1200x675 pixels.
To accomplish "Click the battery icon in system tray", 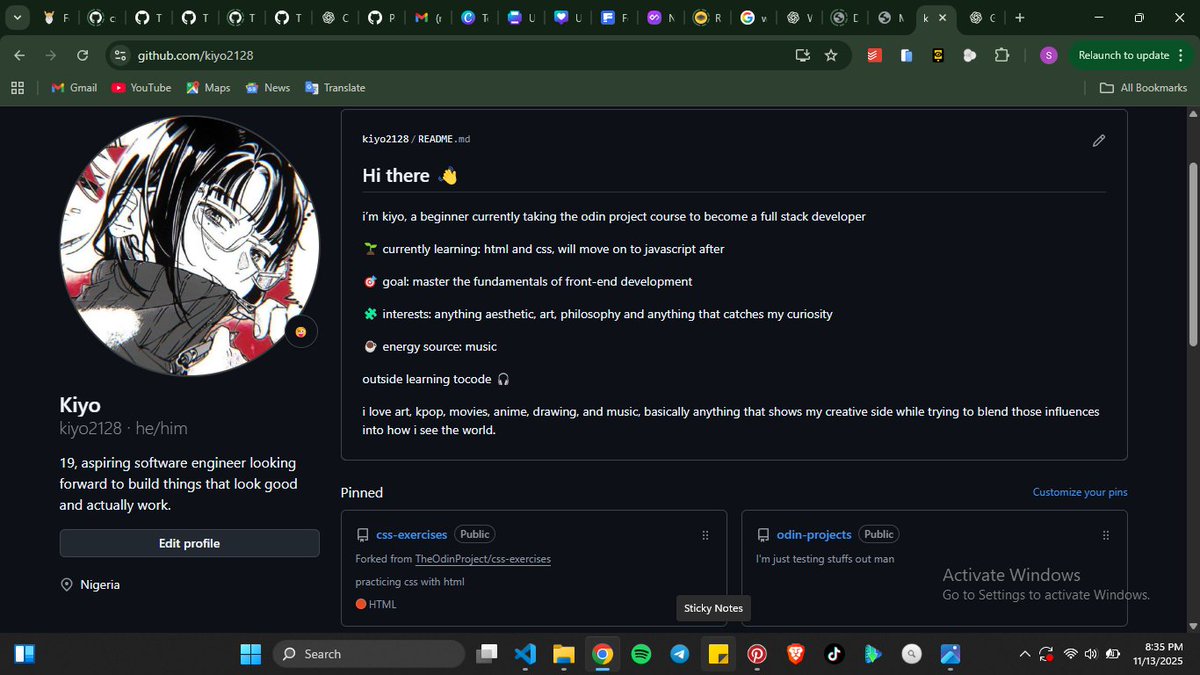I will tap(1113, 654).
